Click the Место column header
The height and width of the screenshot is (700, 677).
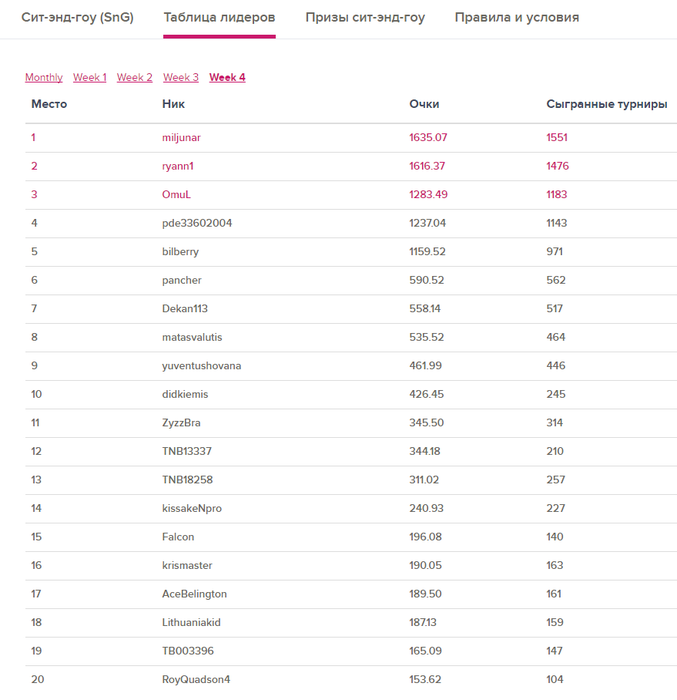tap(49, 104)
